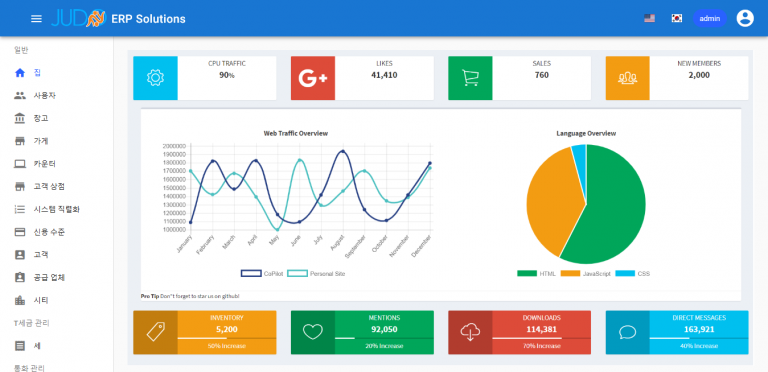Click the 90% CPU traffic value
768x372 pixels.
[227, 75]
